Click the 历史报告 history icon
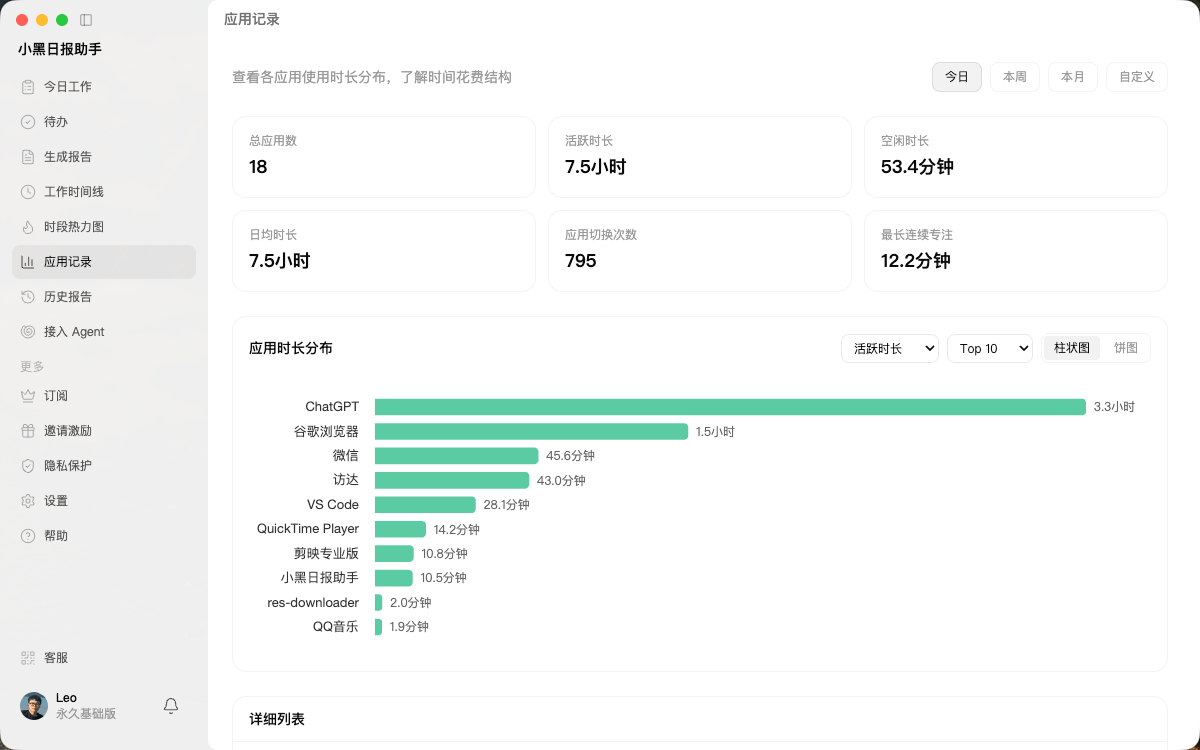Viewport: 1200px width, 750px height. [28, 297]
